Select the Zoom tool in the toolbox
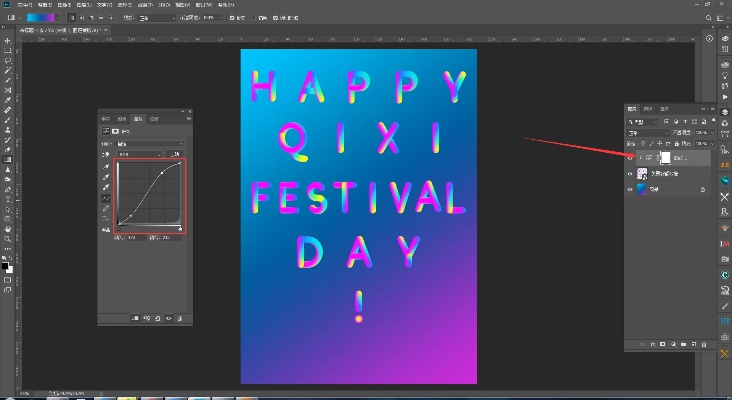732x400 pixels. click(x=7, y=239)
